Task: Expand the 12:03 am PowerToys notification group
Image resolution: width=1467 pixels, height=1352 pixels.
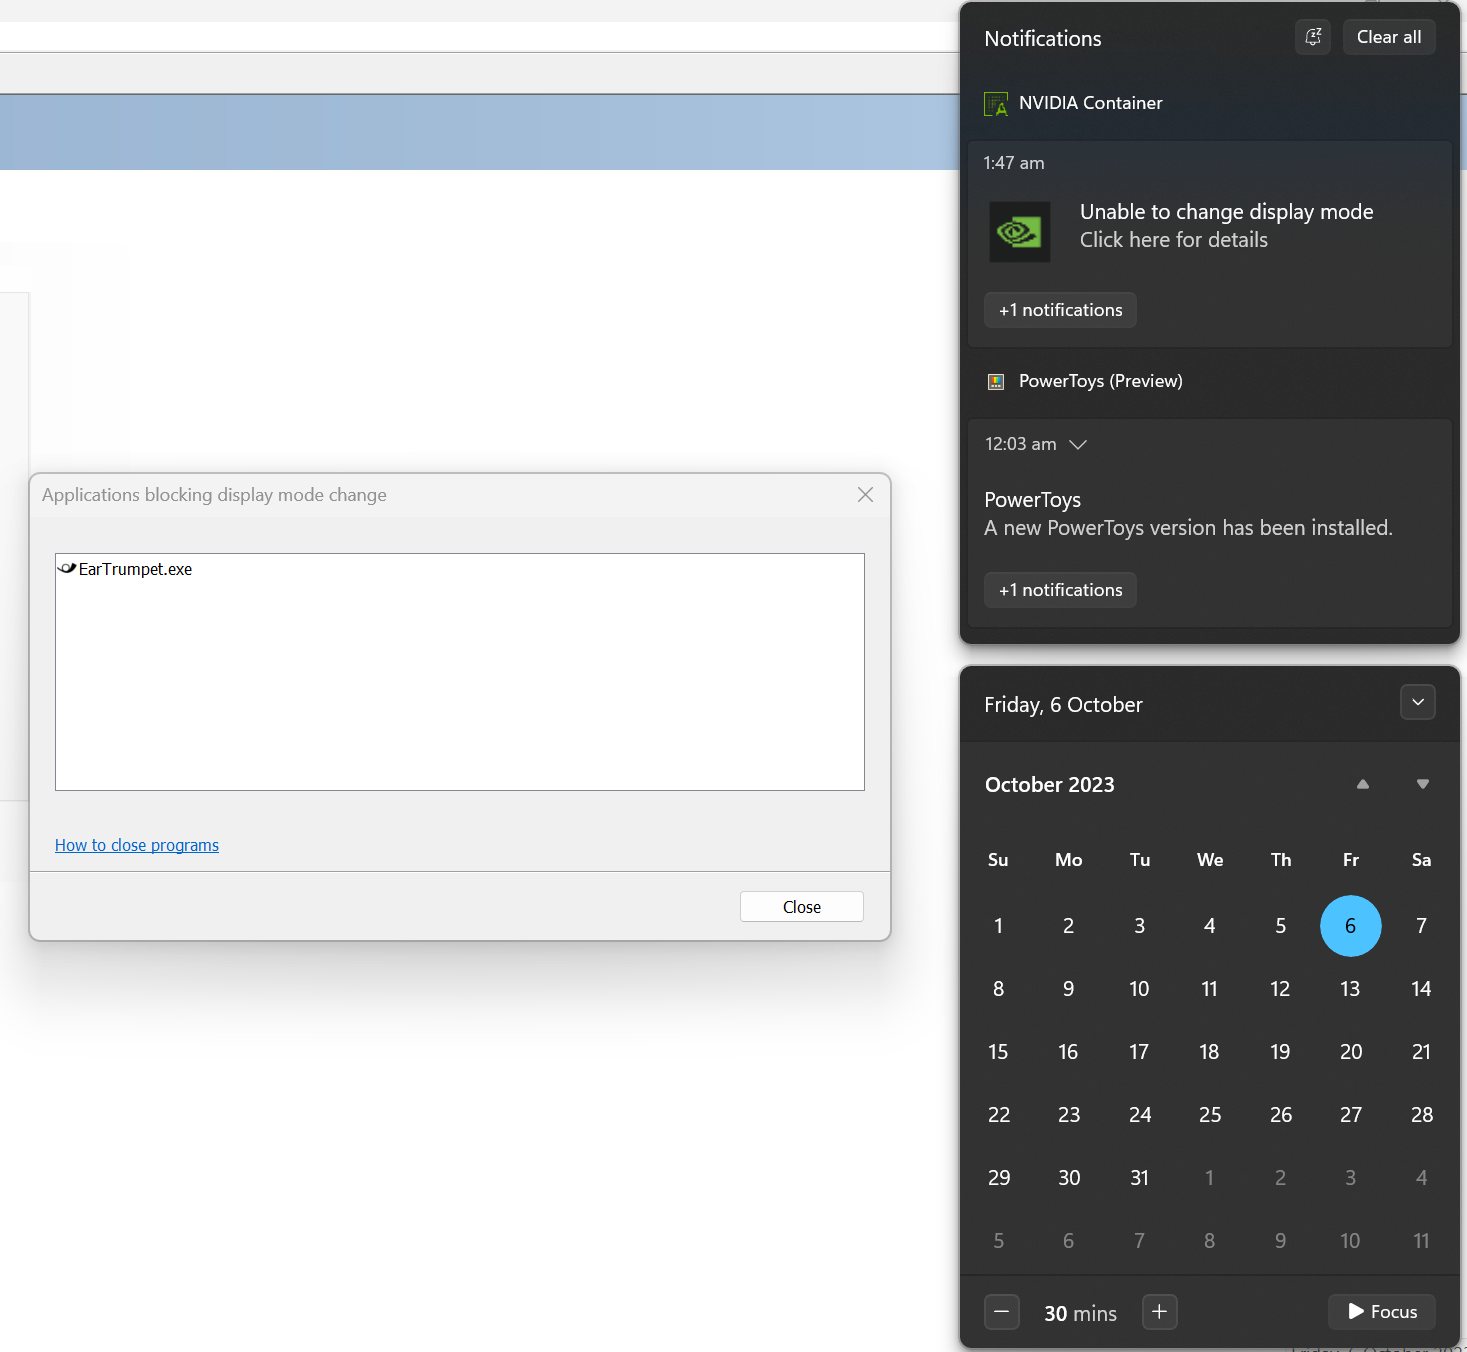Action: coord(1077,445)
